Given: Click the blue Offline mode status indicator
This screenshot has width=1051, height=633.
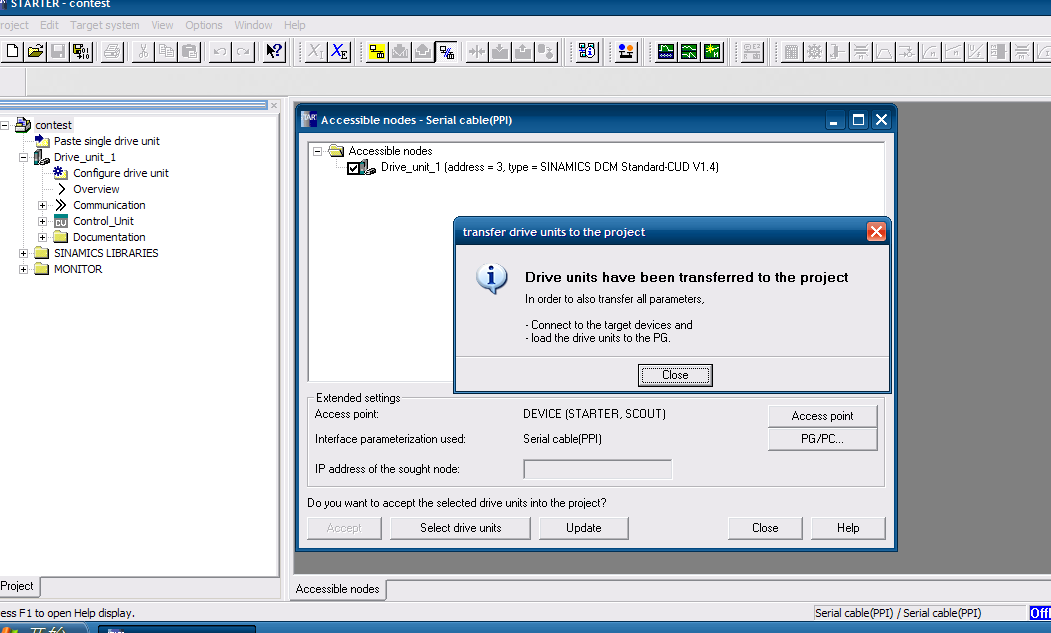Looking at the screenshot, I should click(1040, 613).
